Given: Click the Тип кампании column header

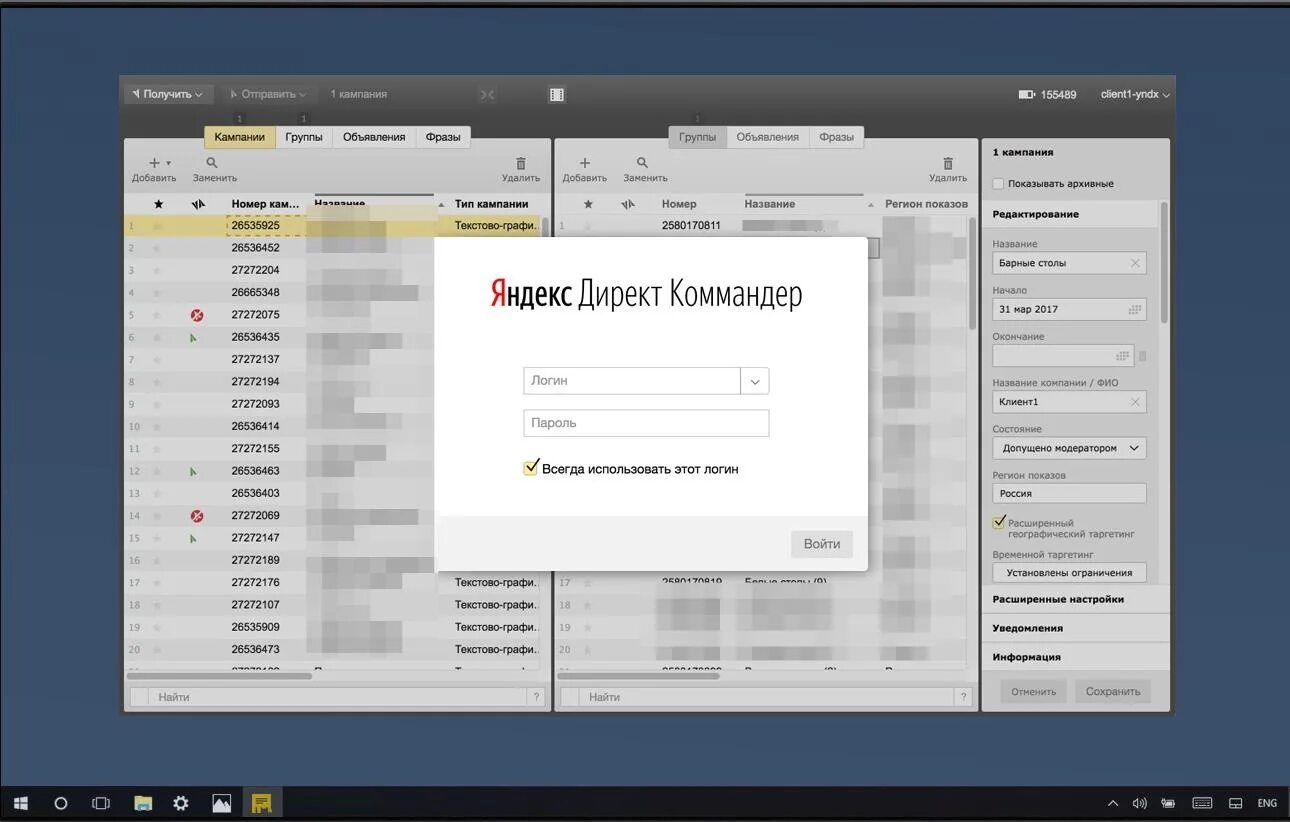Looking at the screenshot, I should click(491, 204).
